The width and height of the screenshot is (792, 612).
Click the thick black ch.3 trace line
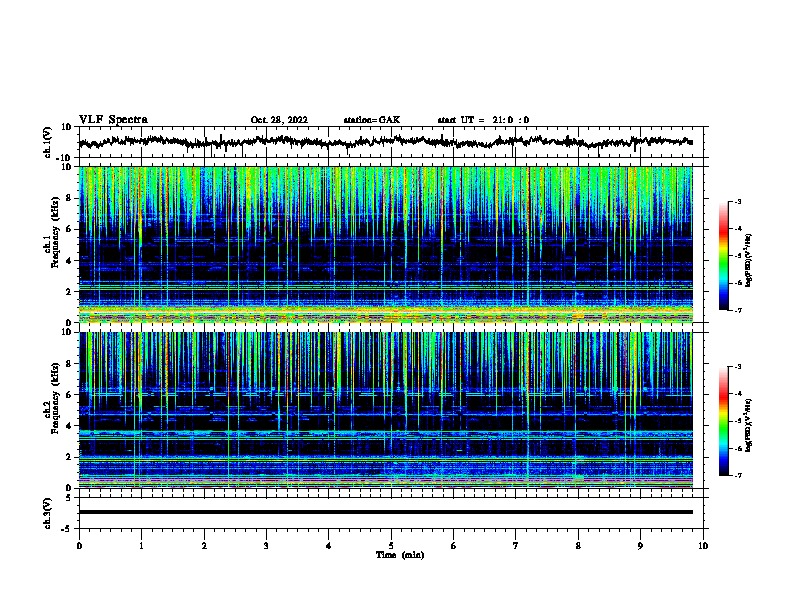[x=386, y=512]
